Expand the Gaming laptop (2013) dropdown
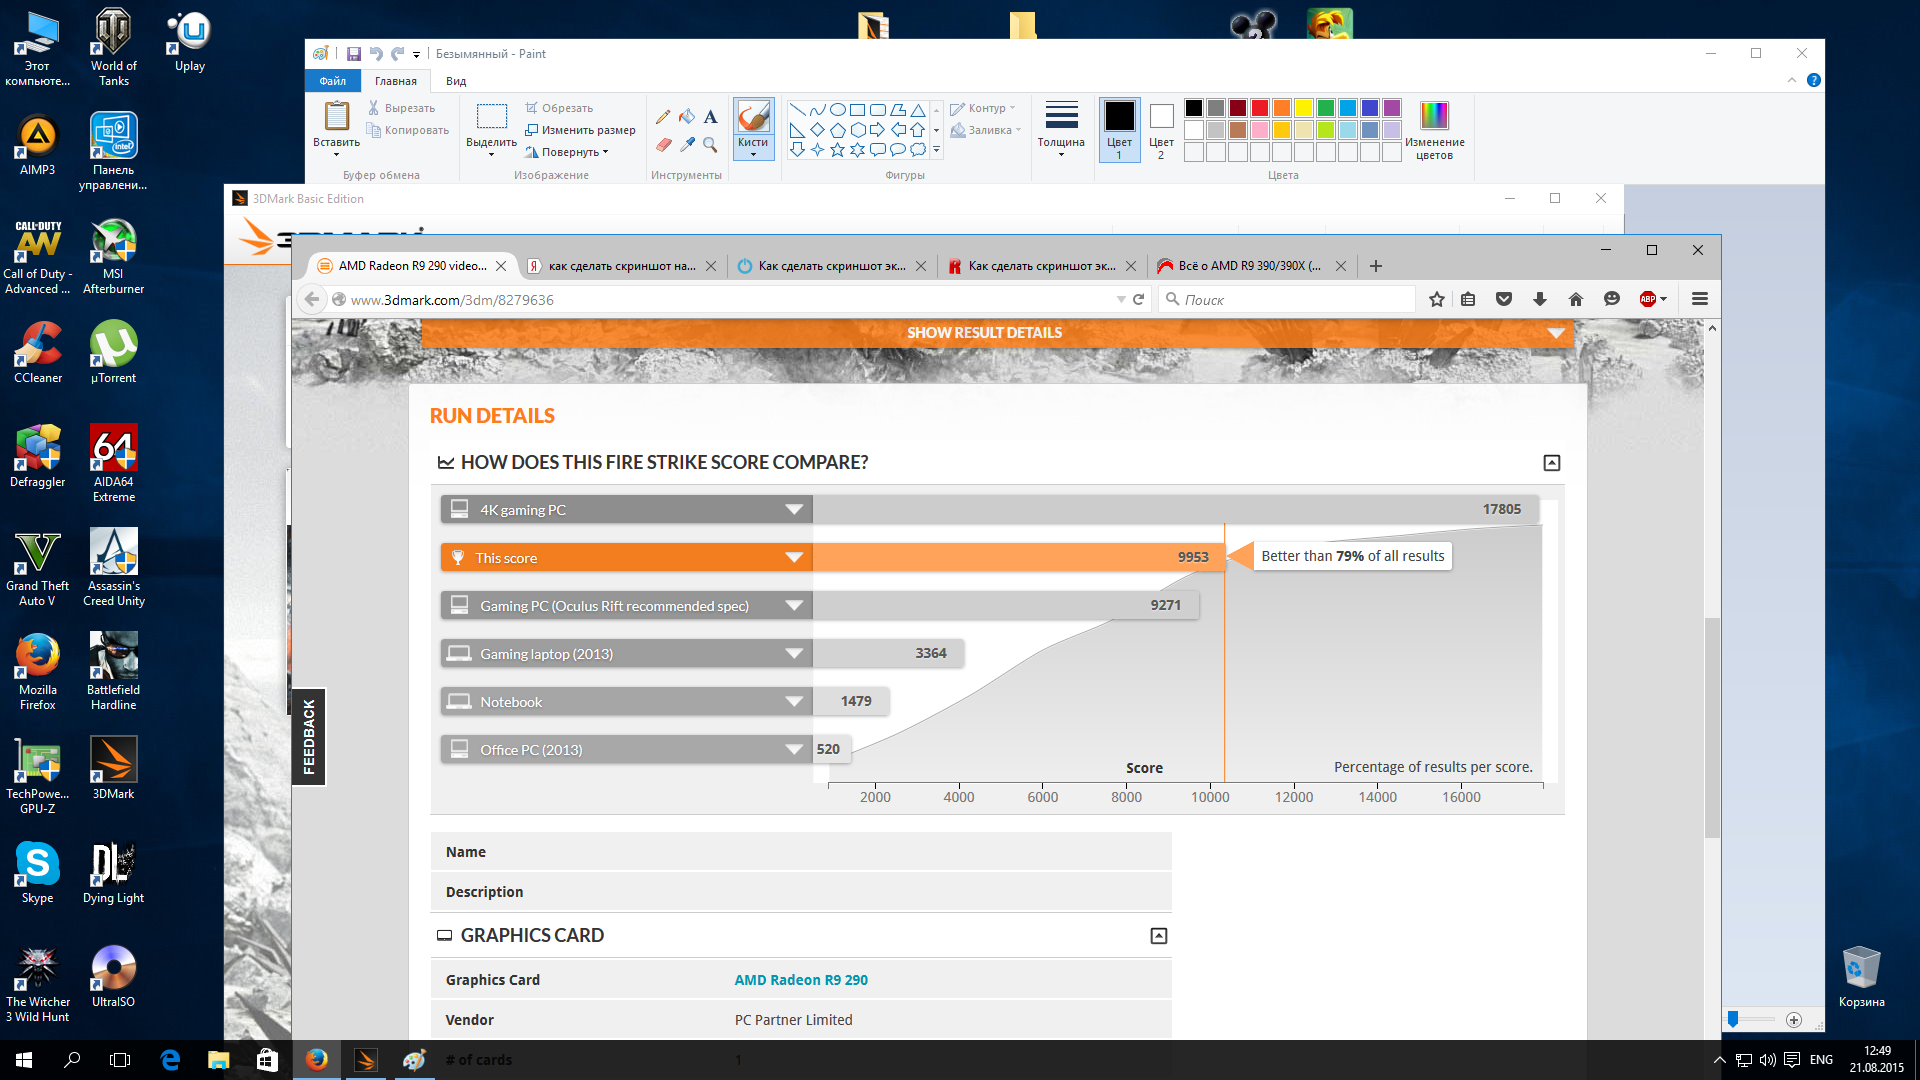Screen dimensions: 1920x1080 [x=794, y=654]
